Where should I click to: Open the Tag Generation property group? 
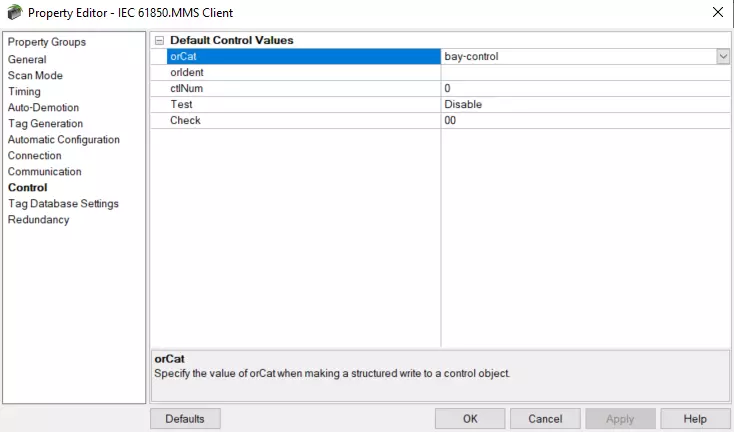[x=45, y=124]
